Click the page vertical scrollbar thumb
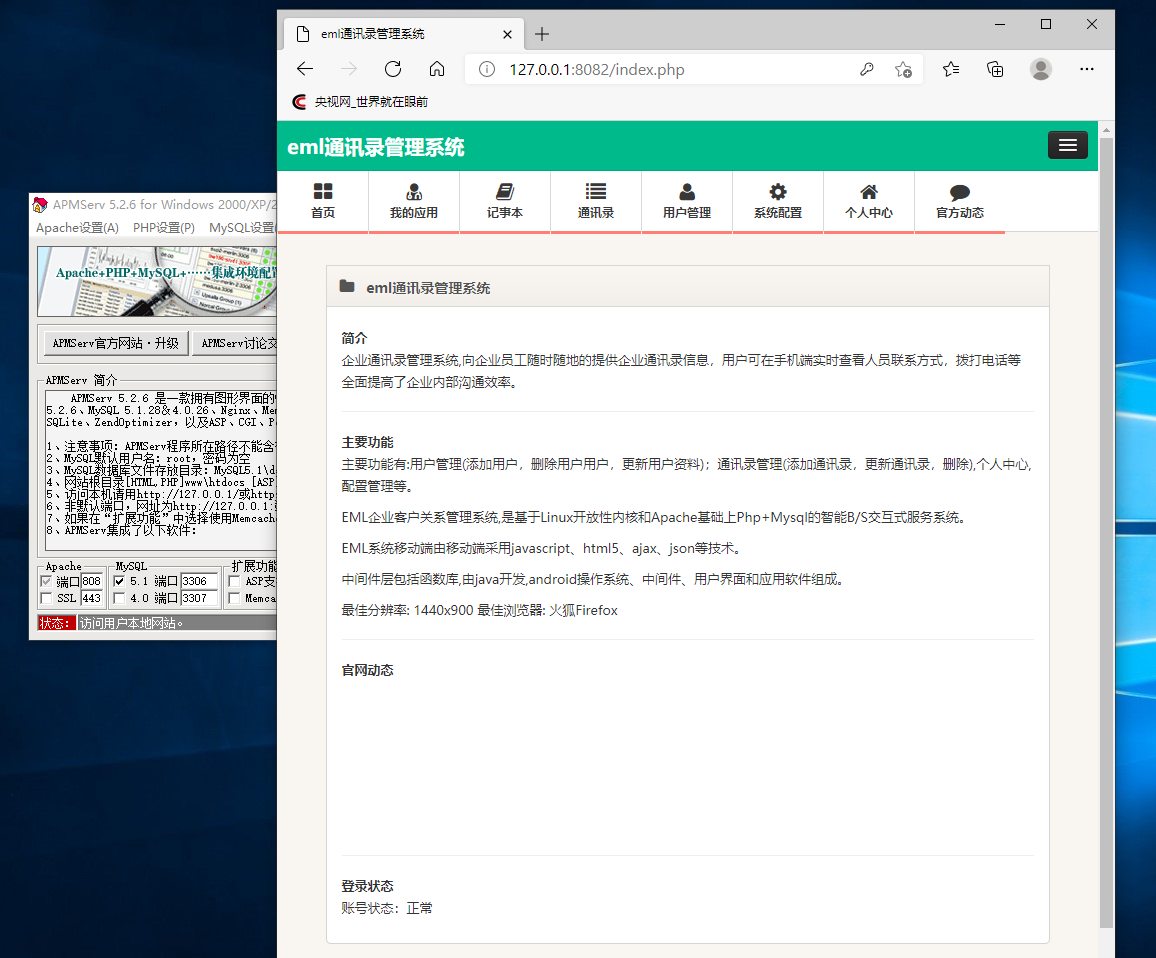Viewport: 1156px width, 958px height. [1106, 531]
